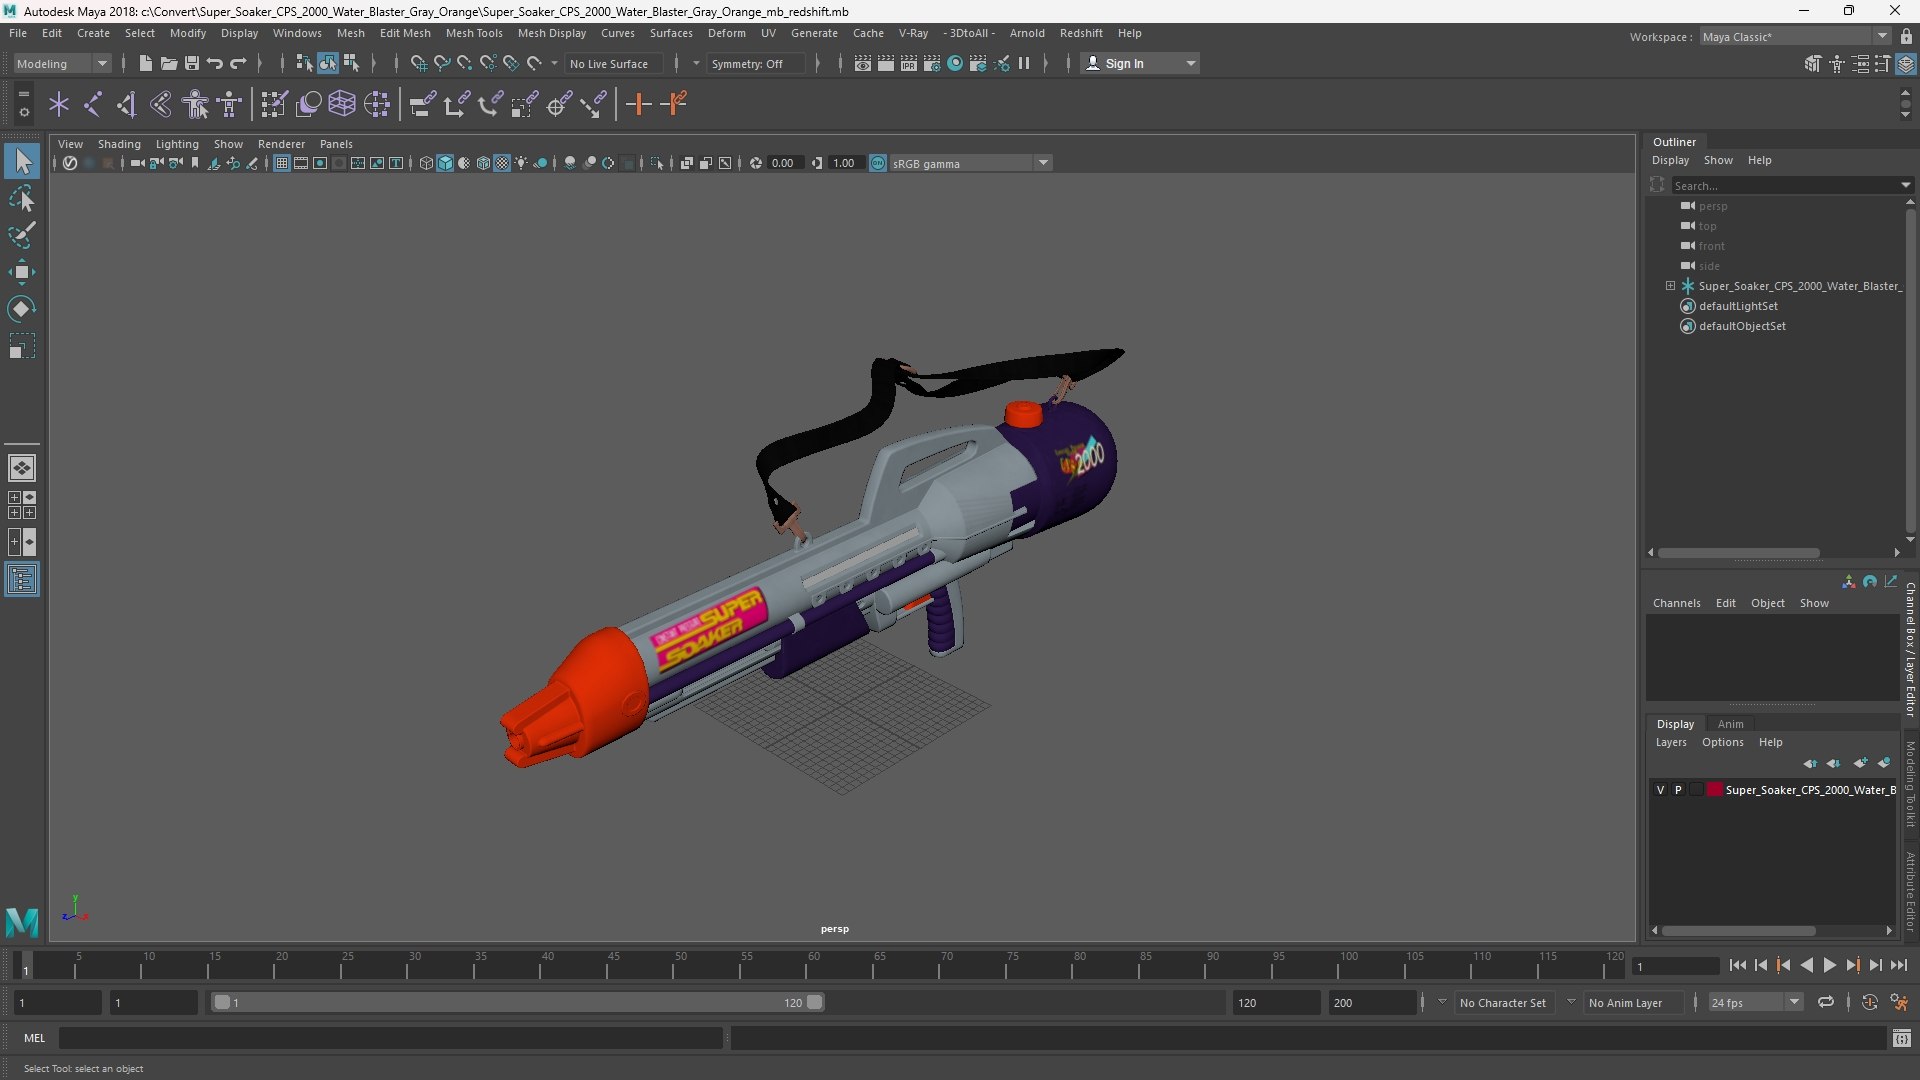Viewport: 1920px width, 1080px height.
Task: Go to start of playback range
Action: [1737, 966]
